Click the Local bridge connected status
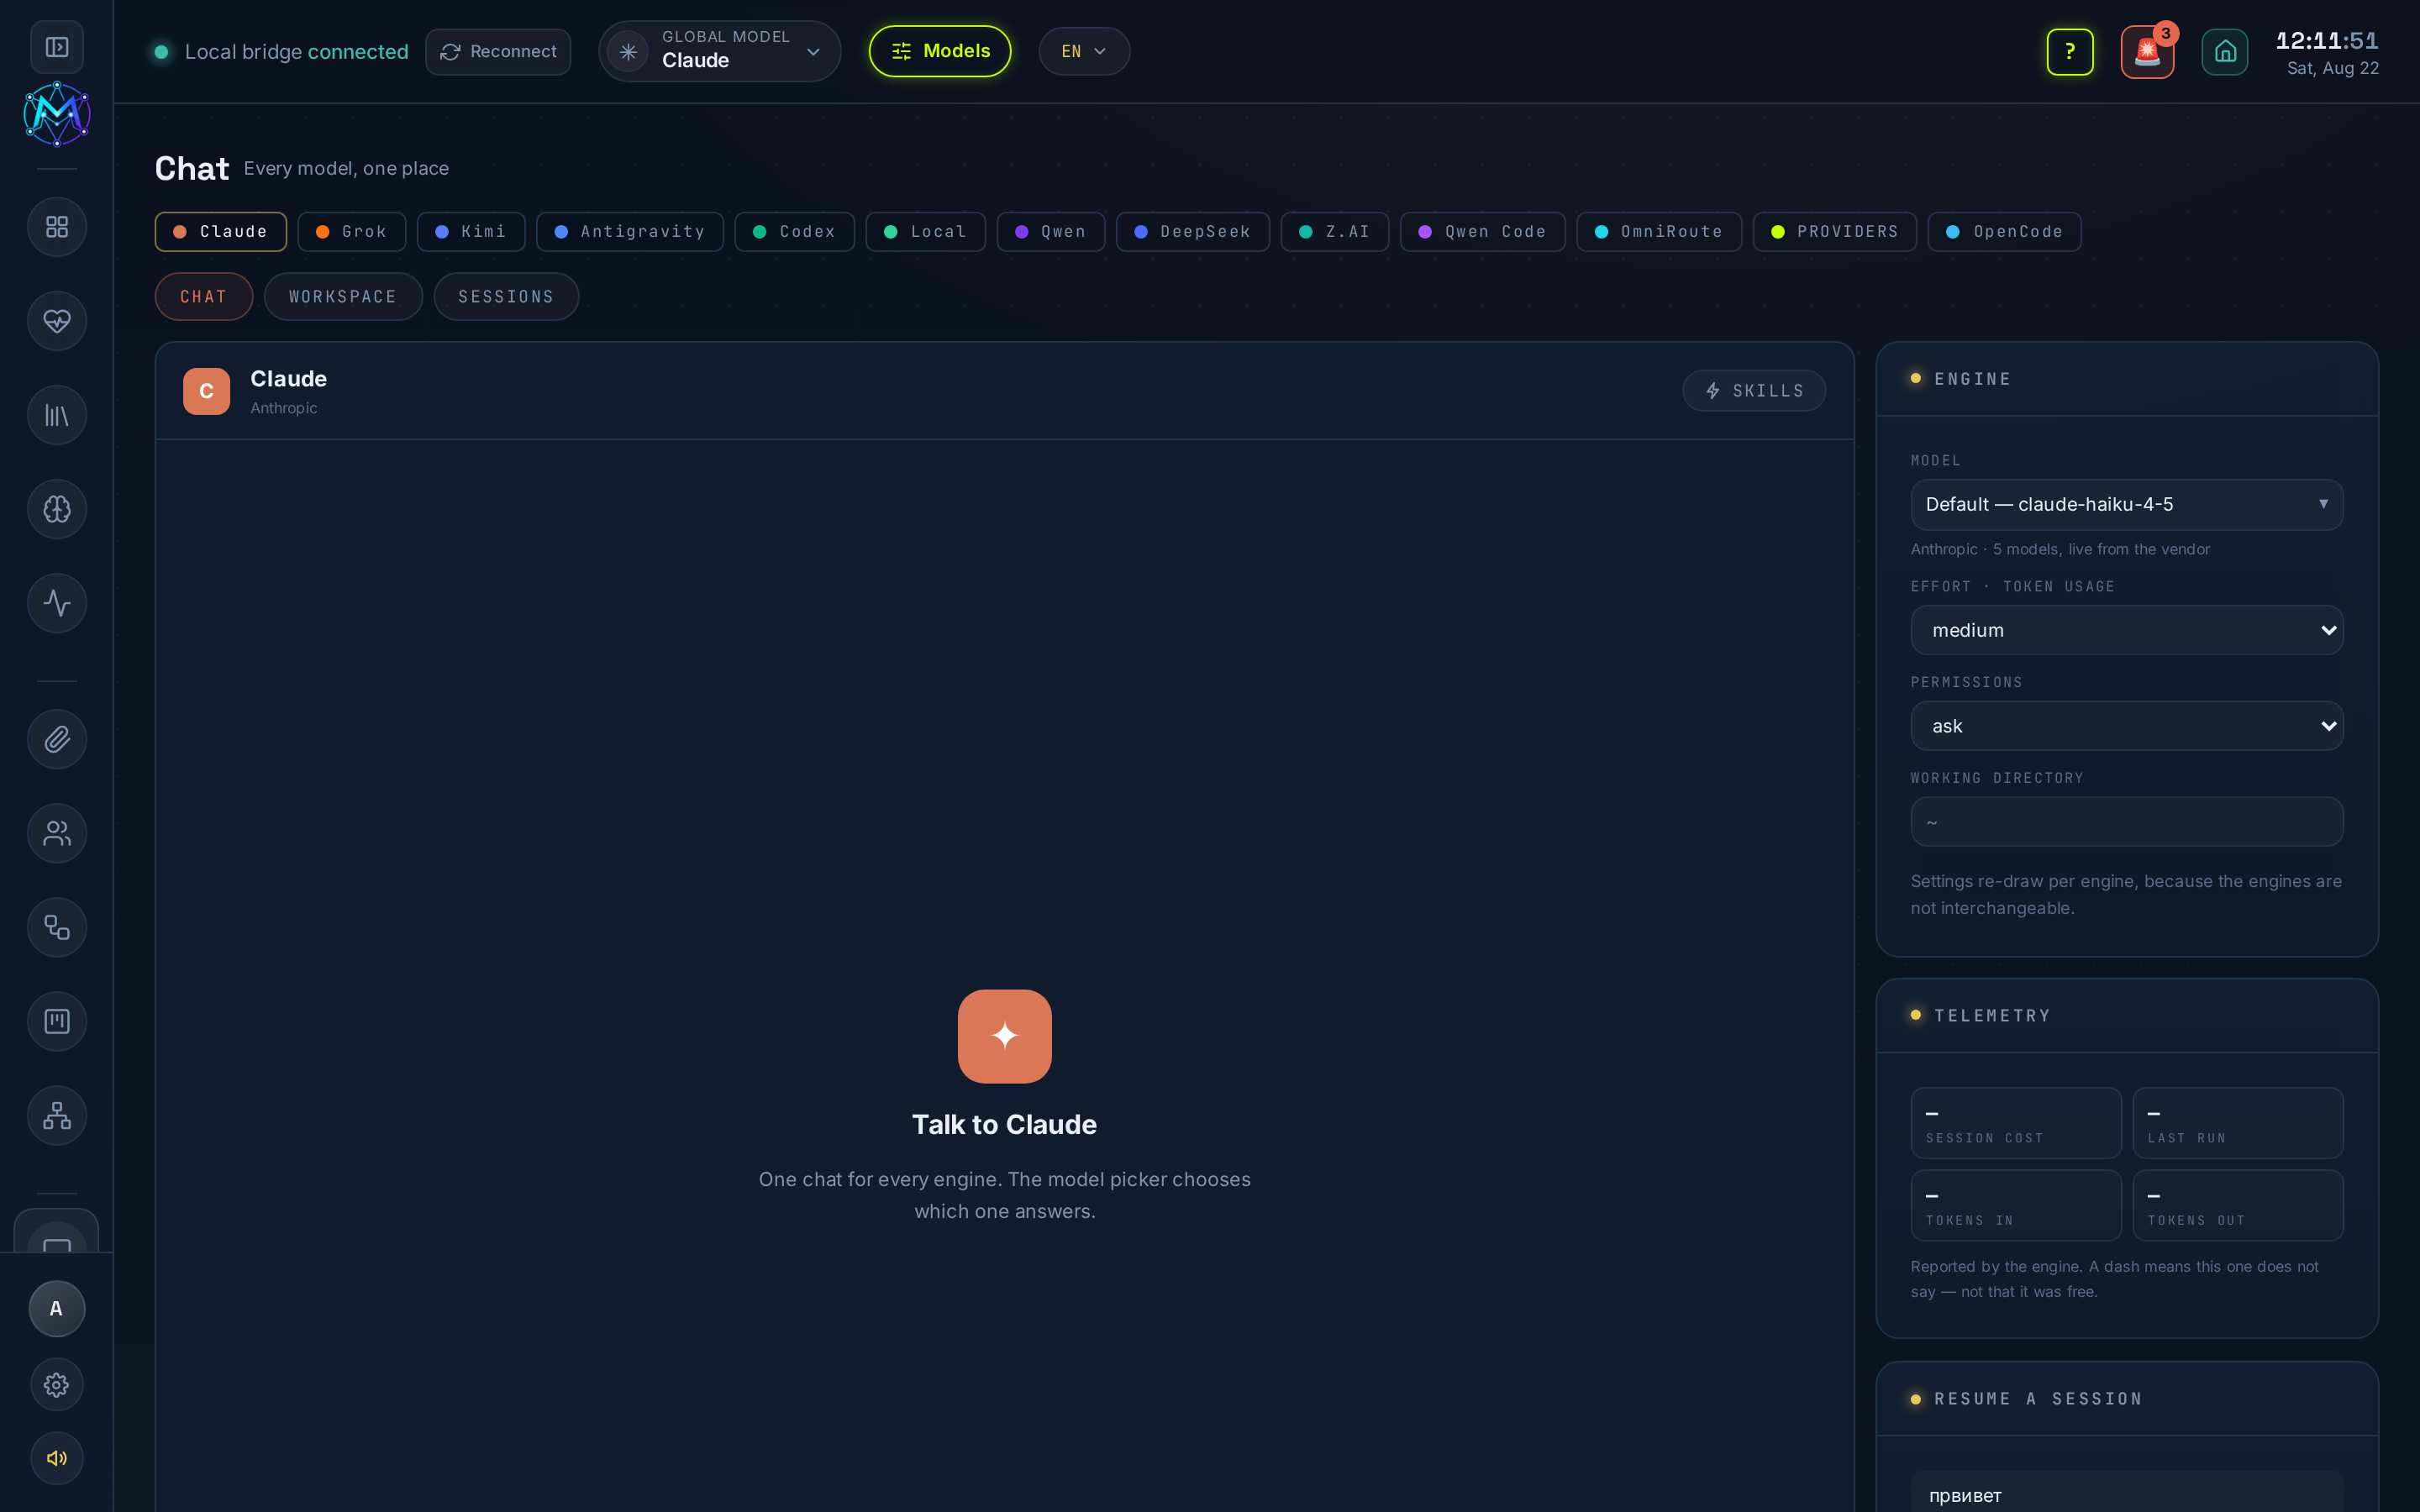 pos(281,51)
